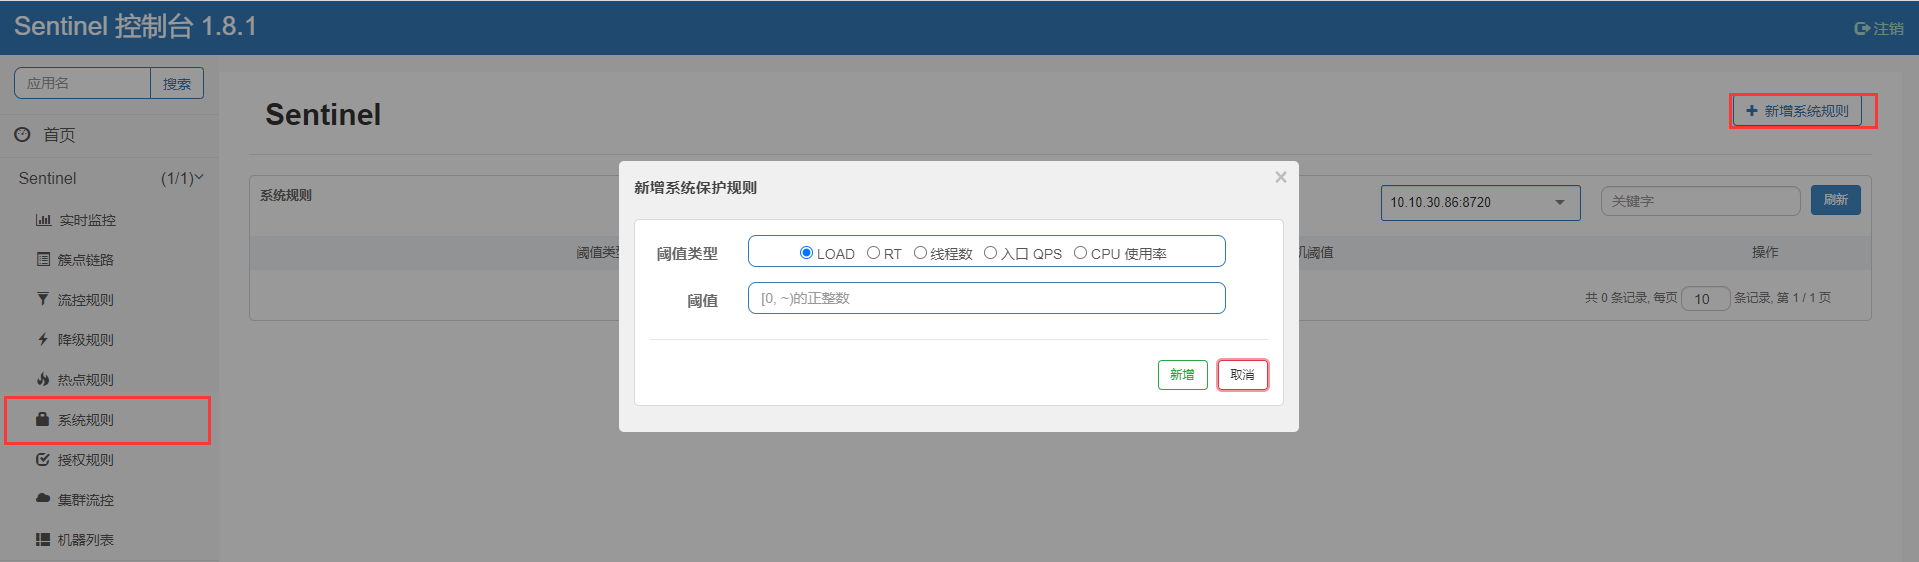Click the page size field showing 10
The image size is (1919, 562).
click(1705, 299)
